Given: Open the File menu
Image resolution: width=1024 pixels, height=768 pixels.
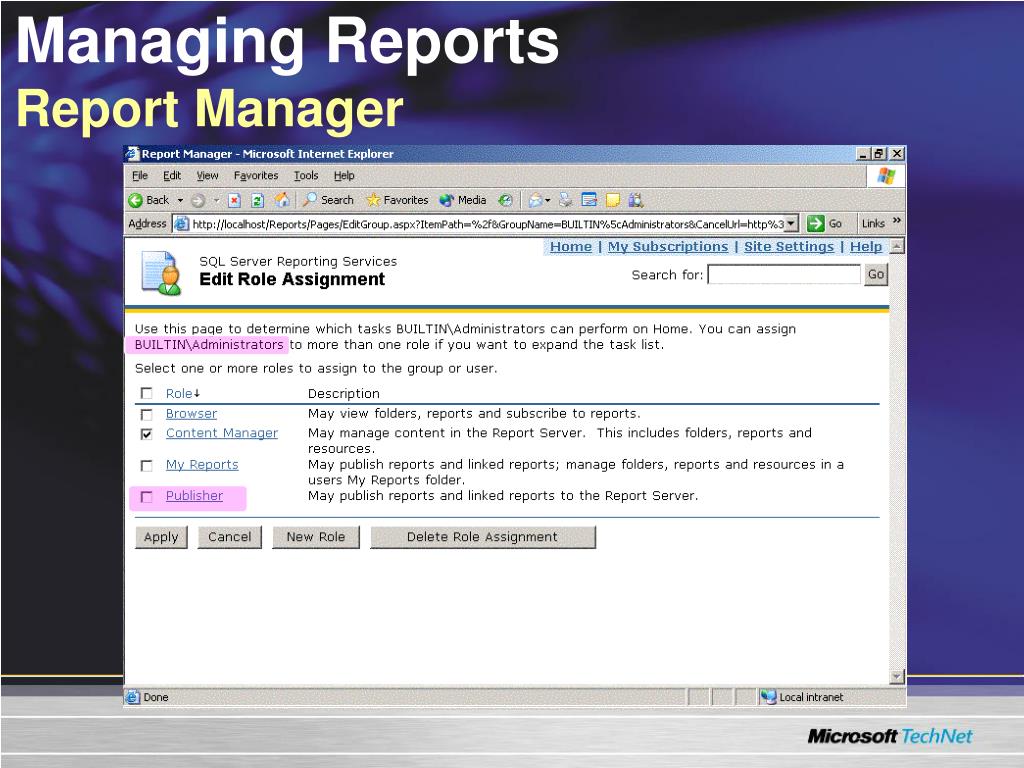Looking at the screenshot, I should 140,176.
